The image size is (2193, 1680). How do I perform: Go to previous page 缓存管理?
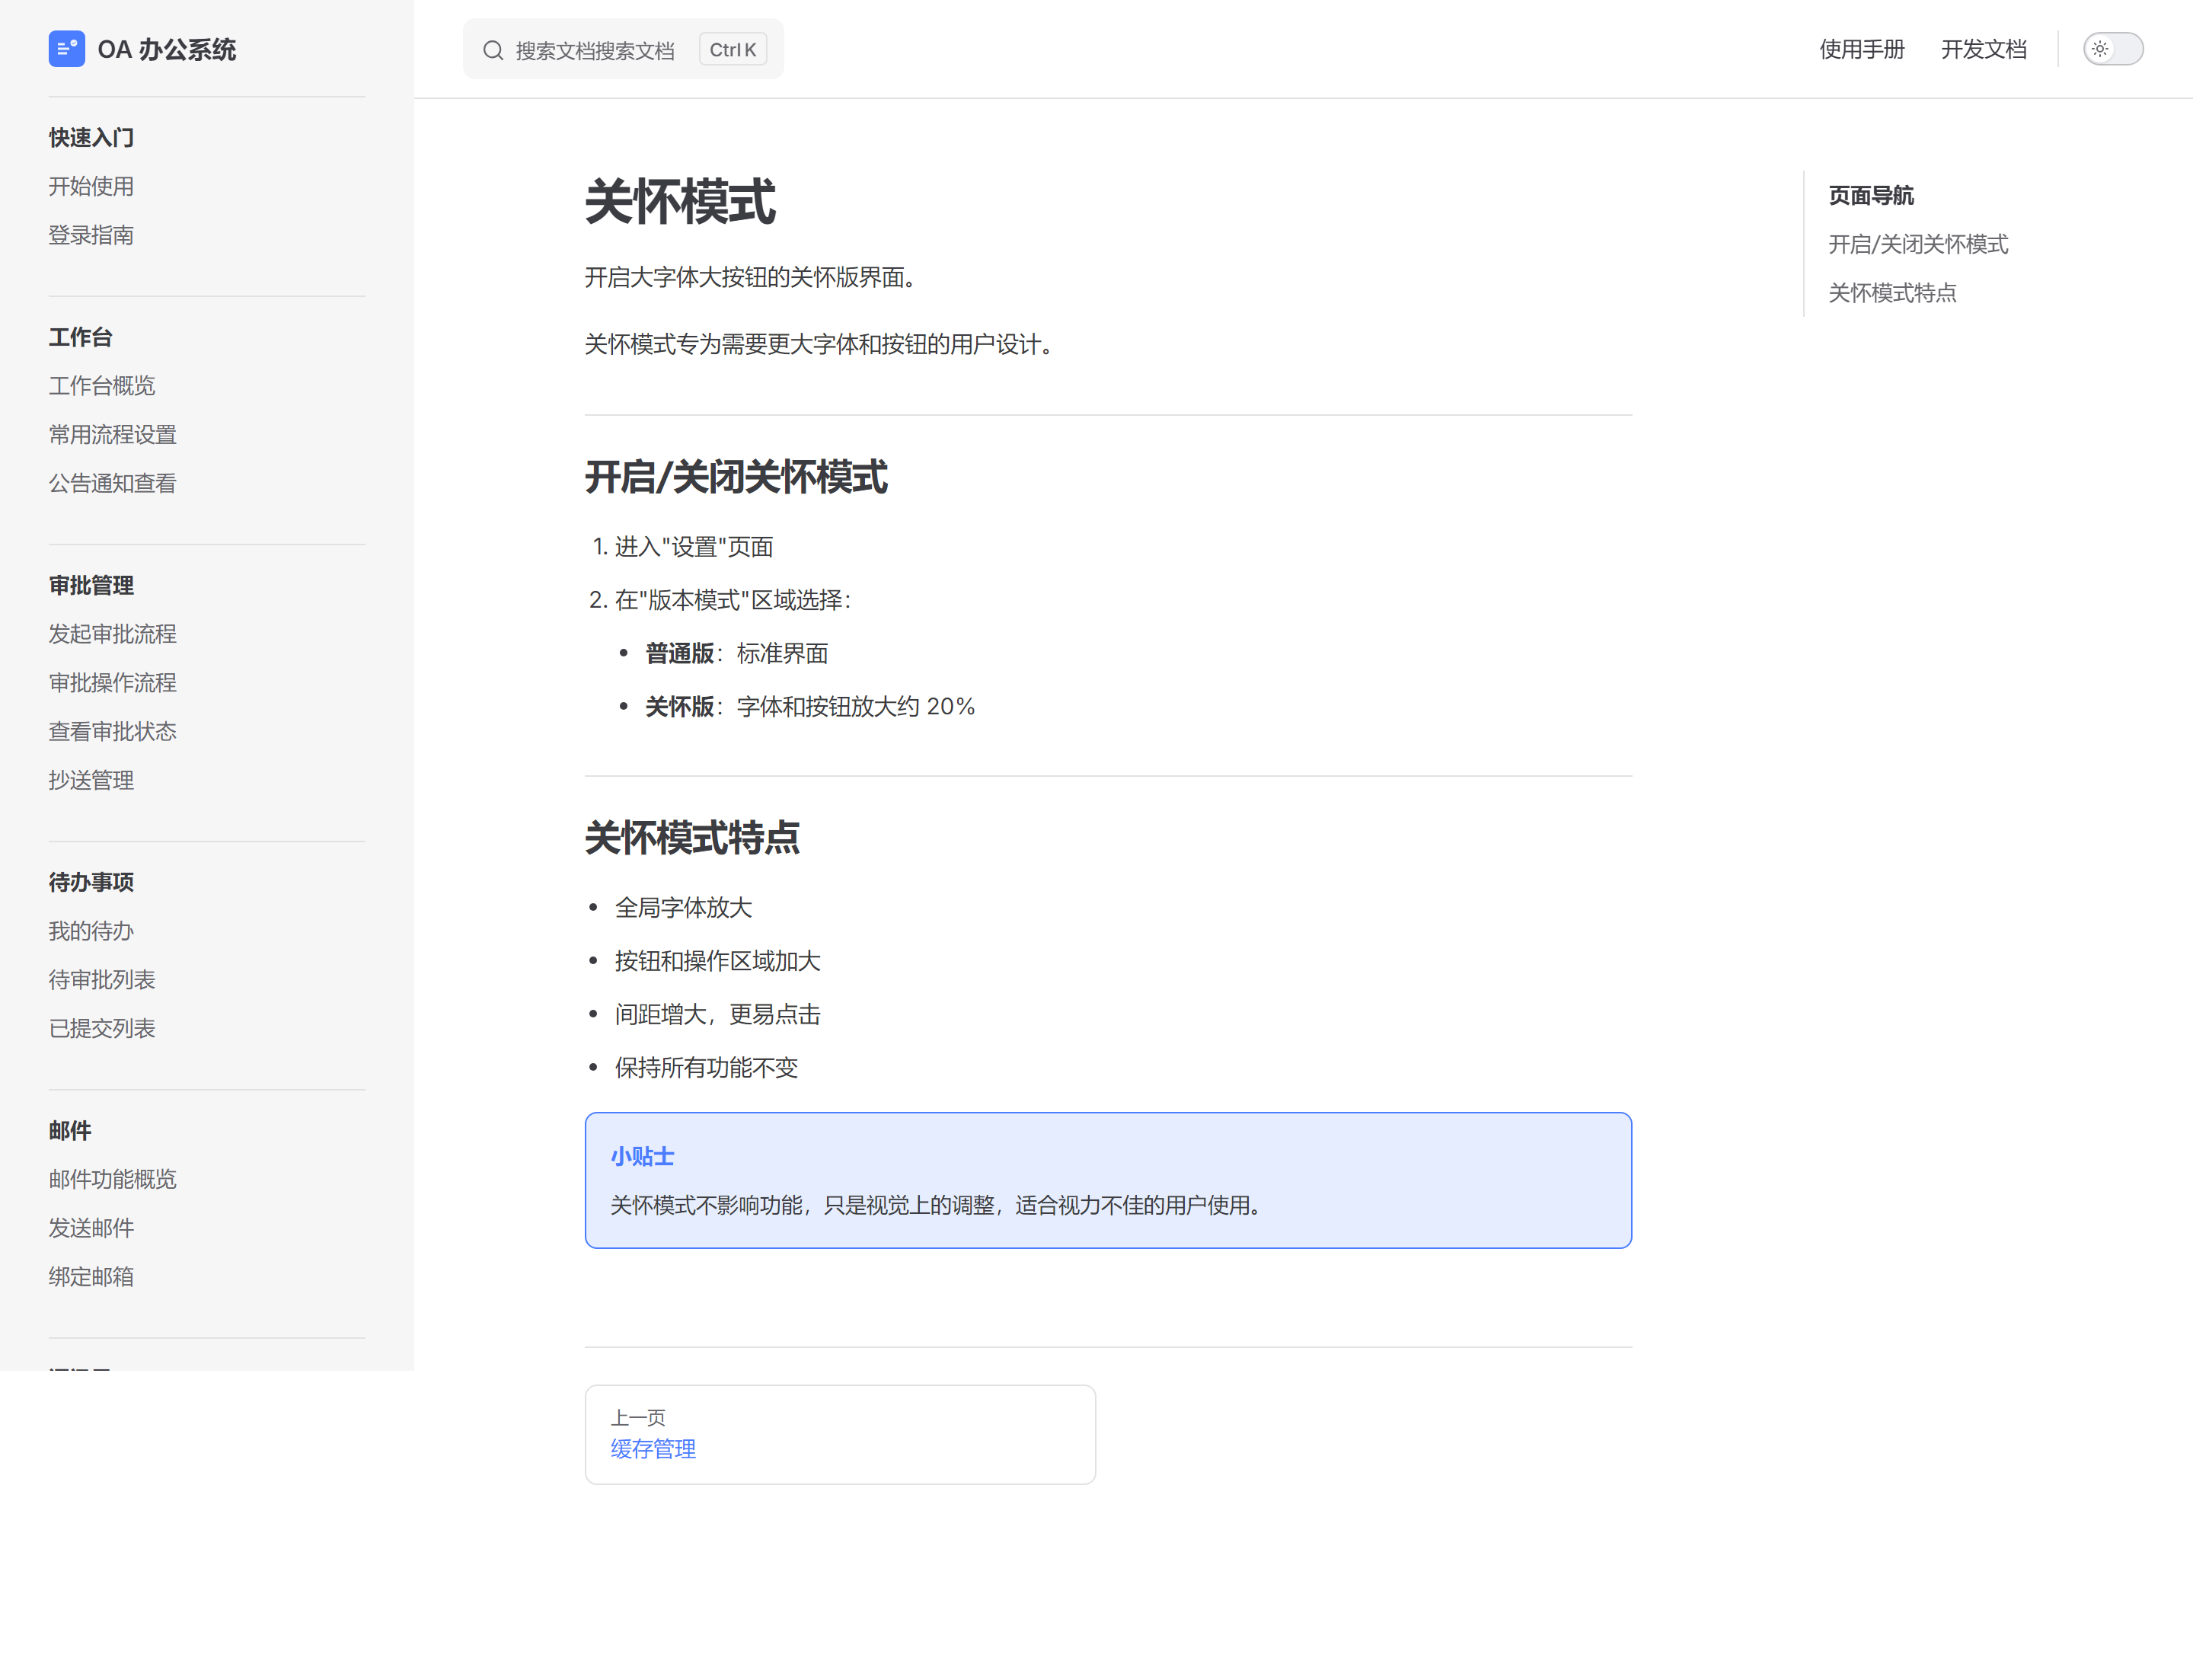pos(653,1448)
